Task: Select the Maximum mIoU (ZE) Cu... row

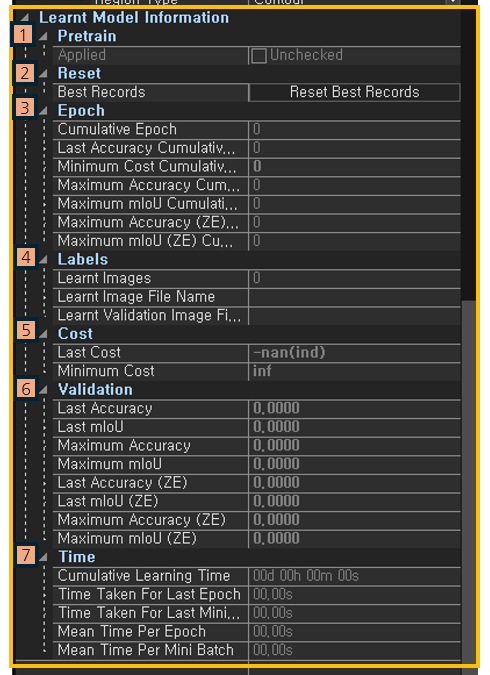Action: [x=257, y=241]
